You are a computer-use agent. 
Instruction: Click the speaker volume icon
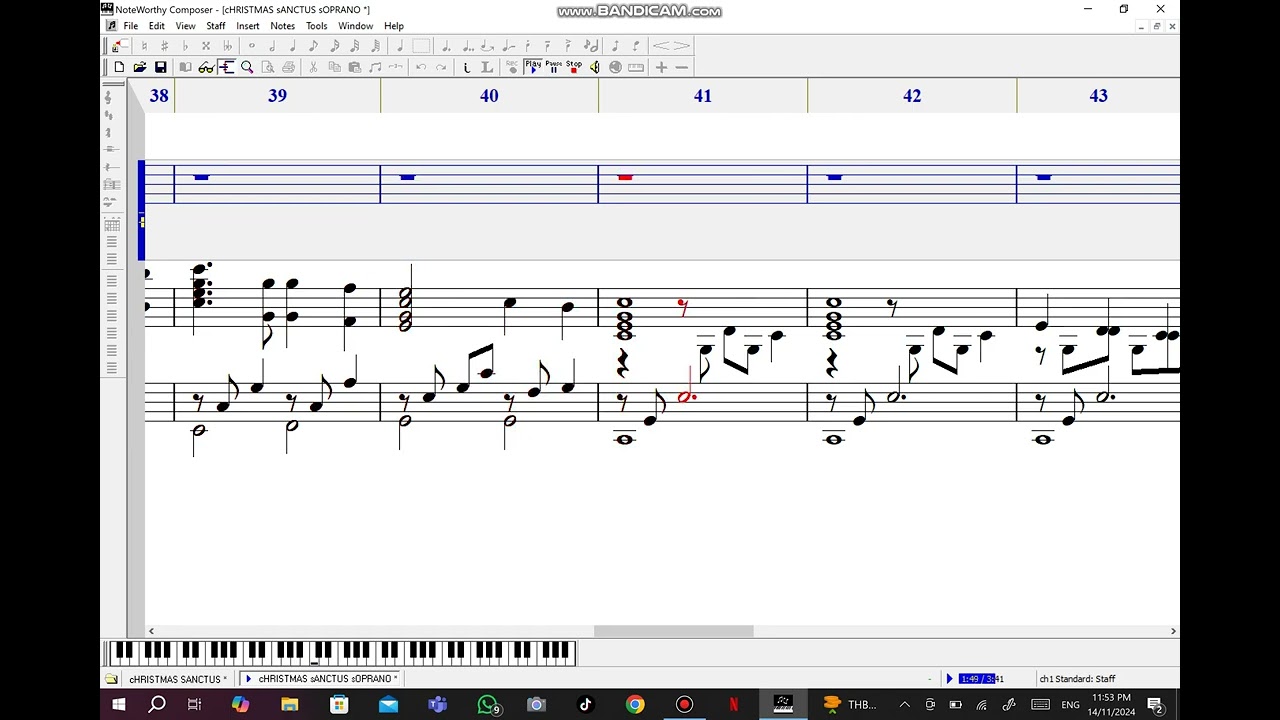click(x=594, y=67)
